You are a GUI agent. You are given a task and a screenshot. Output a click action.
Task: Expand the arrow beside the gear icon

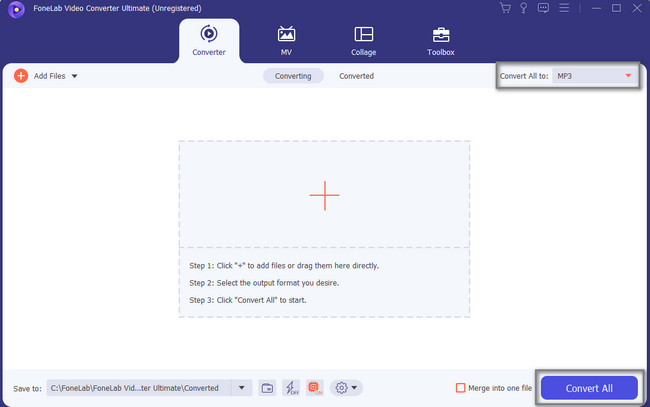354,388
